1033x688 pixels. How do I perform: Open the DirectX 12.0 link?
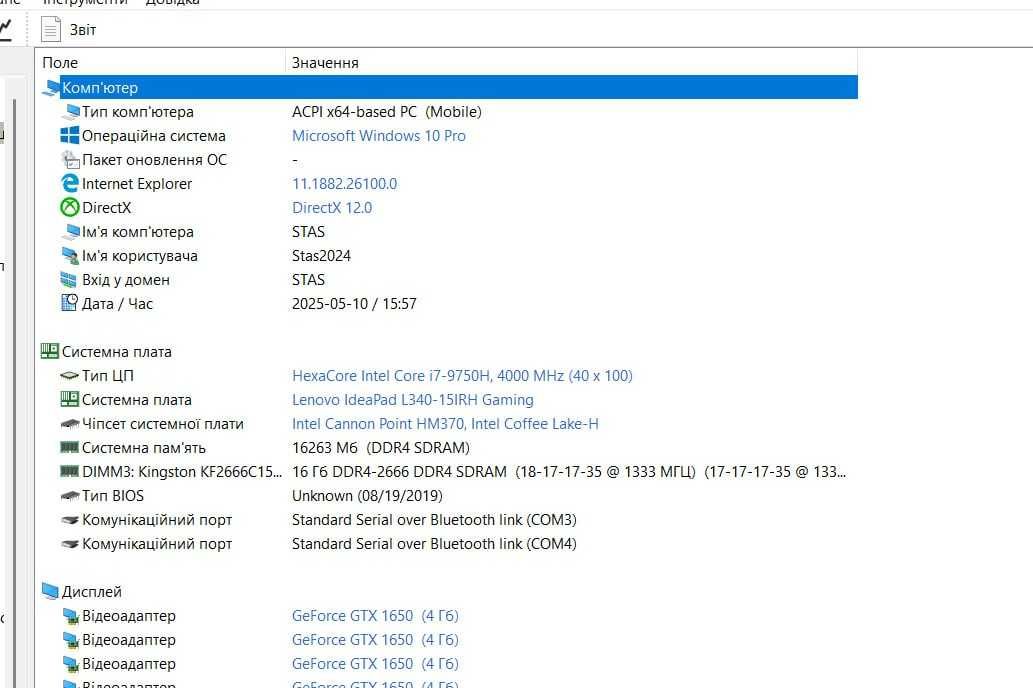[332, 208]
